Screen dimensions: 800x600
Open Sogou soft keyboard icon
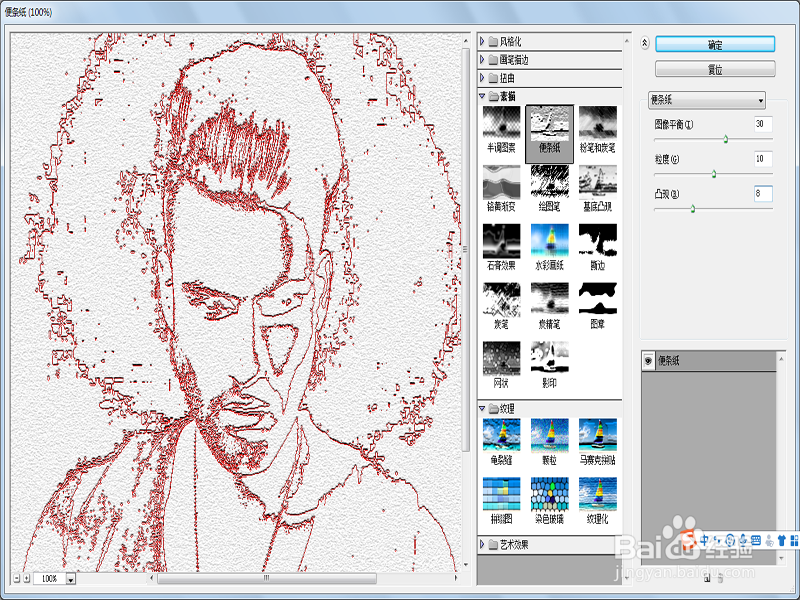pos(756,540)
